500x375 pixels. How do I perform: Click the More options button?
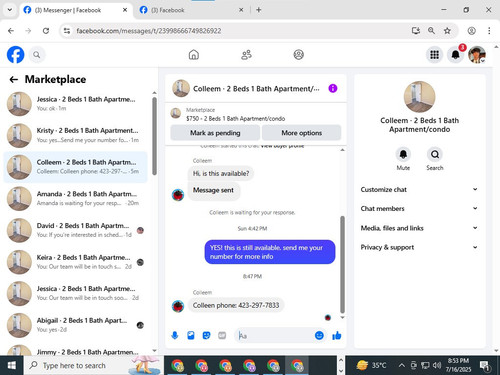(301, 133)
